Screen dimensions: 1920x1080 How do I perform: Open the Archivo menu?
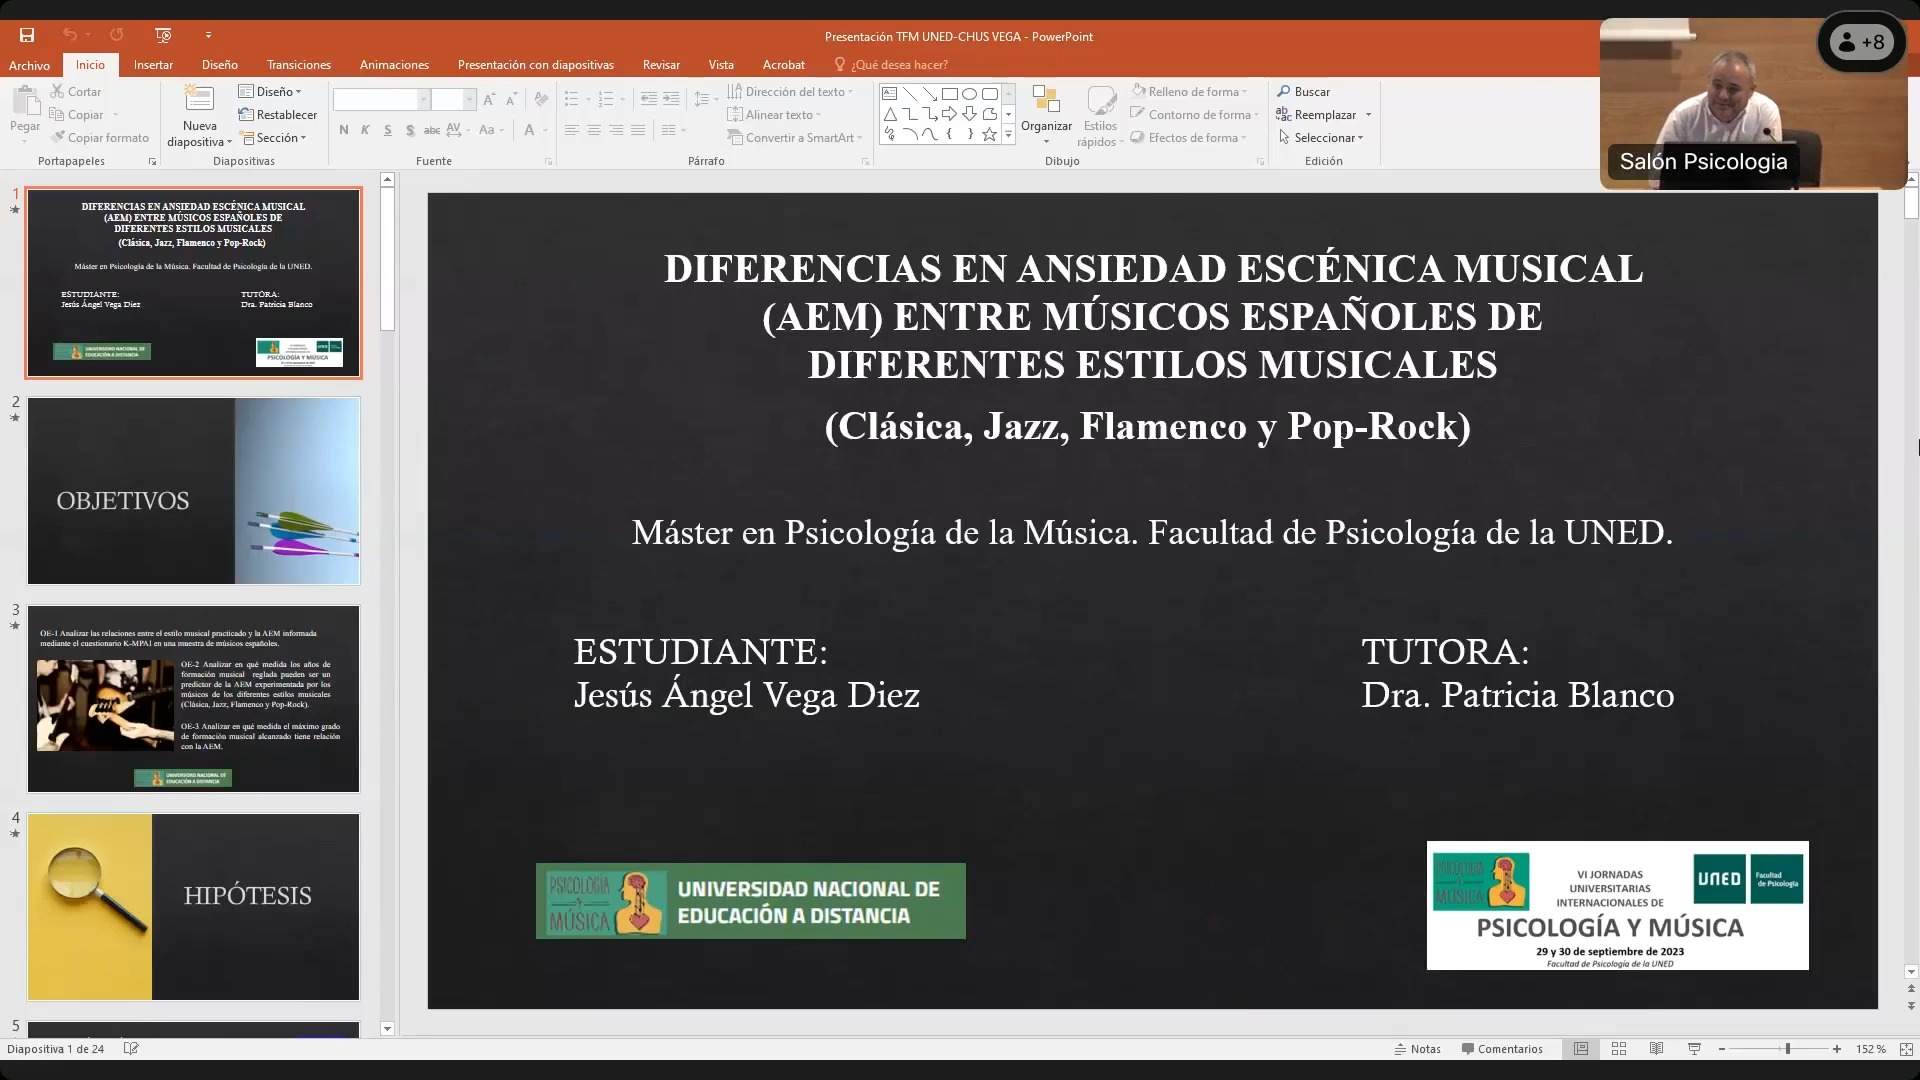pos(29,65)
